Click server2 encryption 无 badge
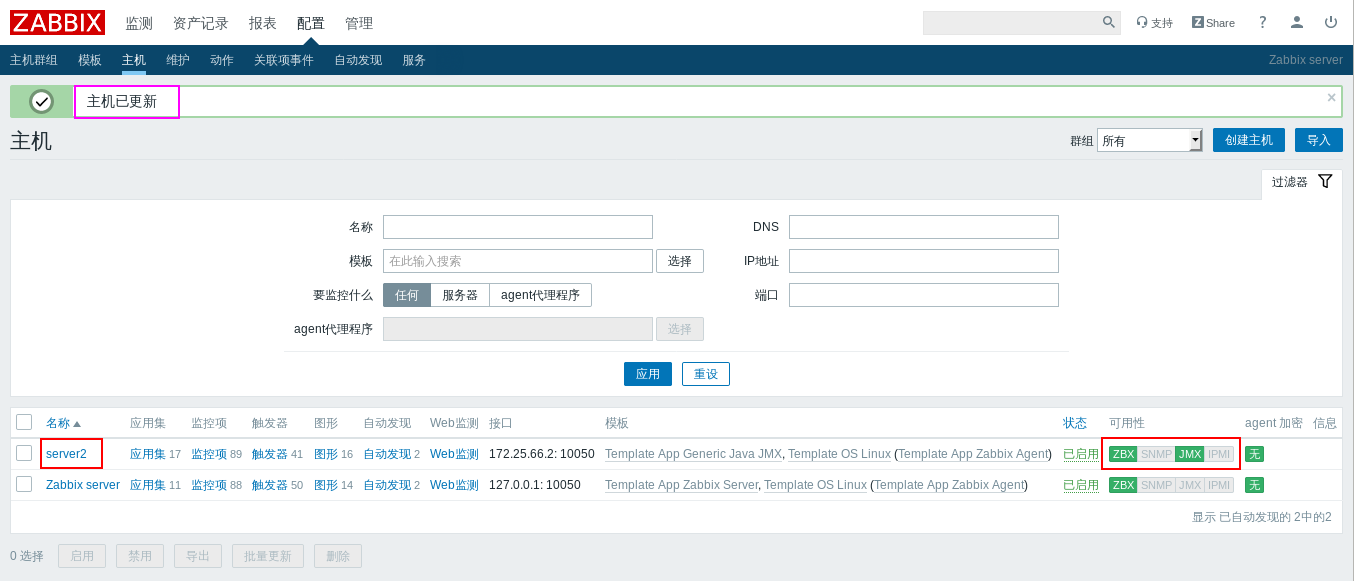This screenshot has height=581, width=1354. (1254, 454)
